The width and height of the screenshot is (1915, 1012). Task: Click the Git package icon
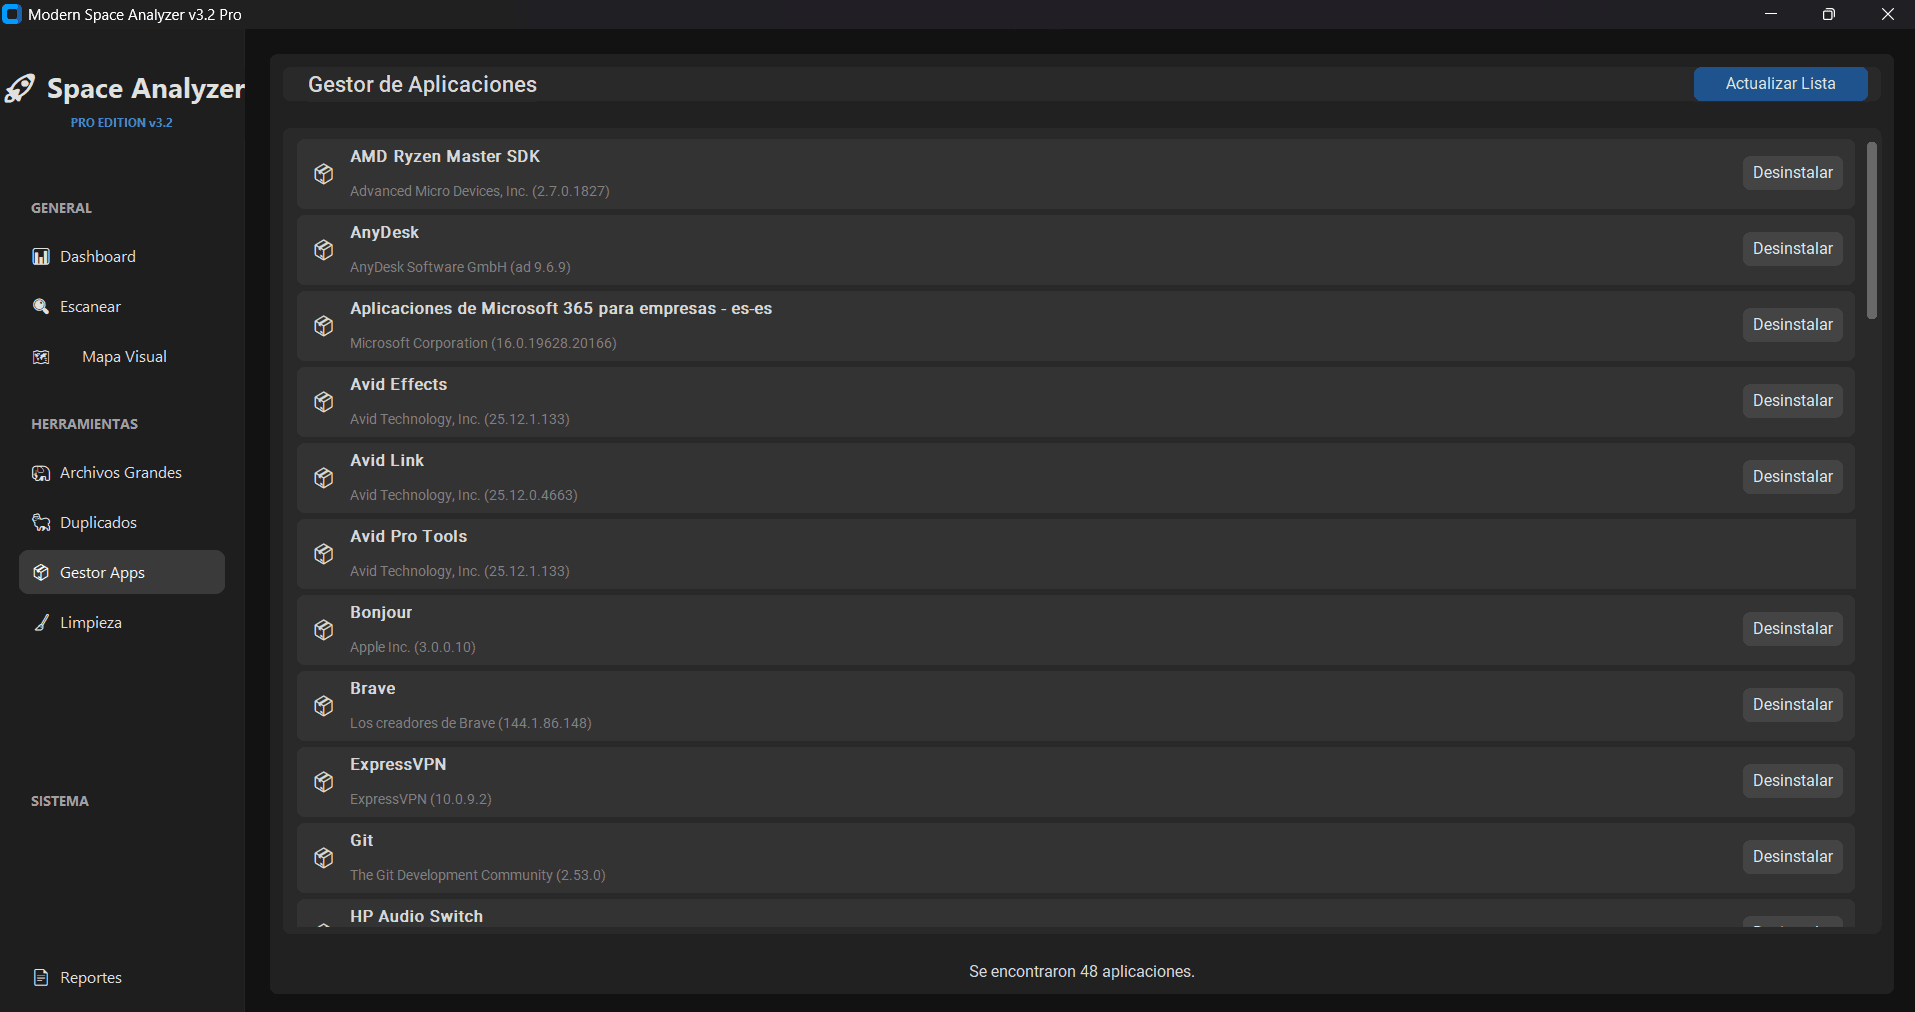pyautogui.click(x=322, y=858)
